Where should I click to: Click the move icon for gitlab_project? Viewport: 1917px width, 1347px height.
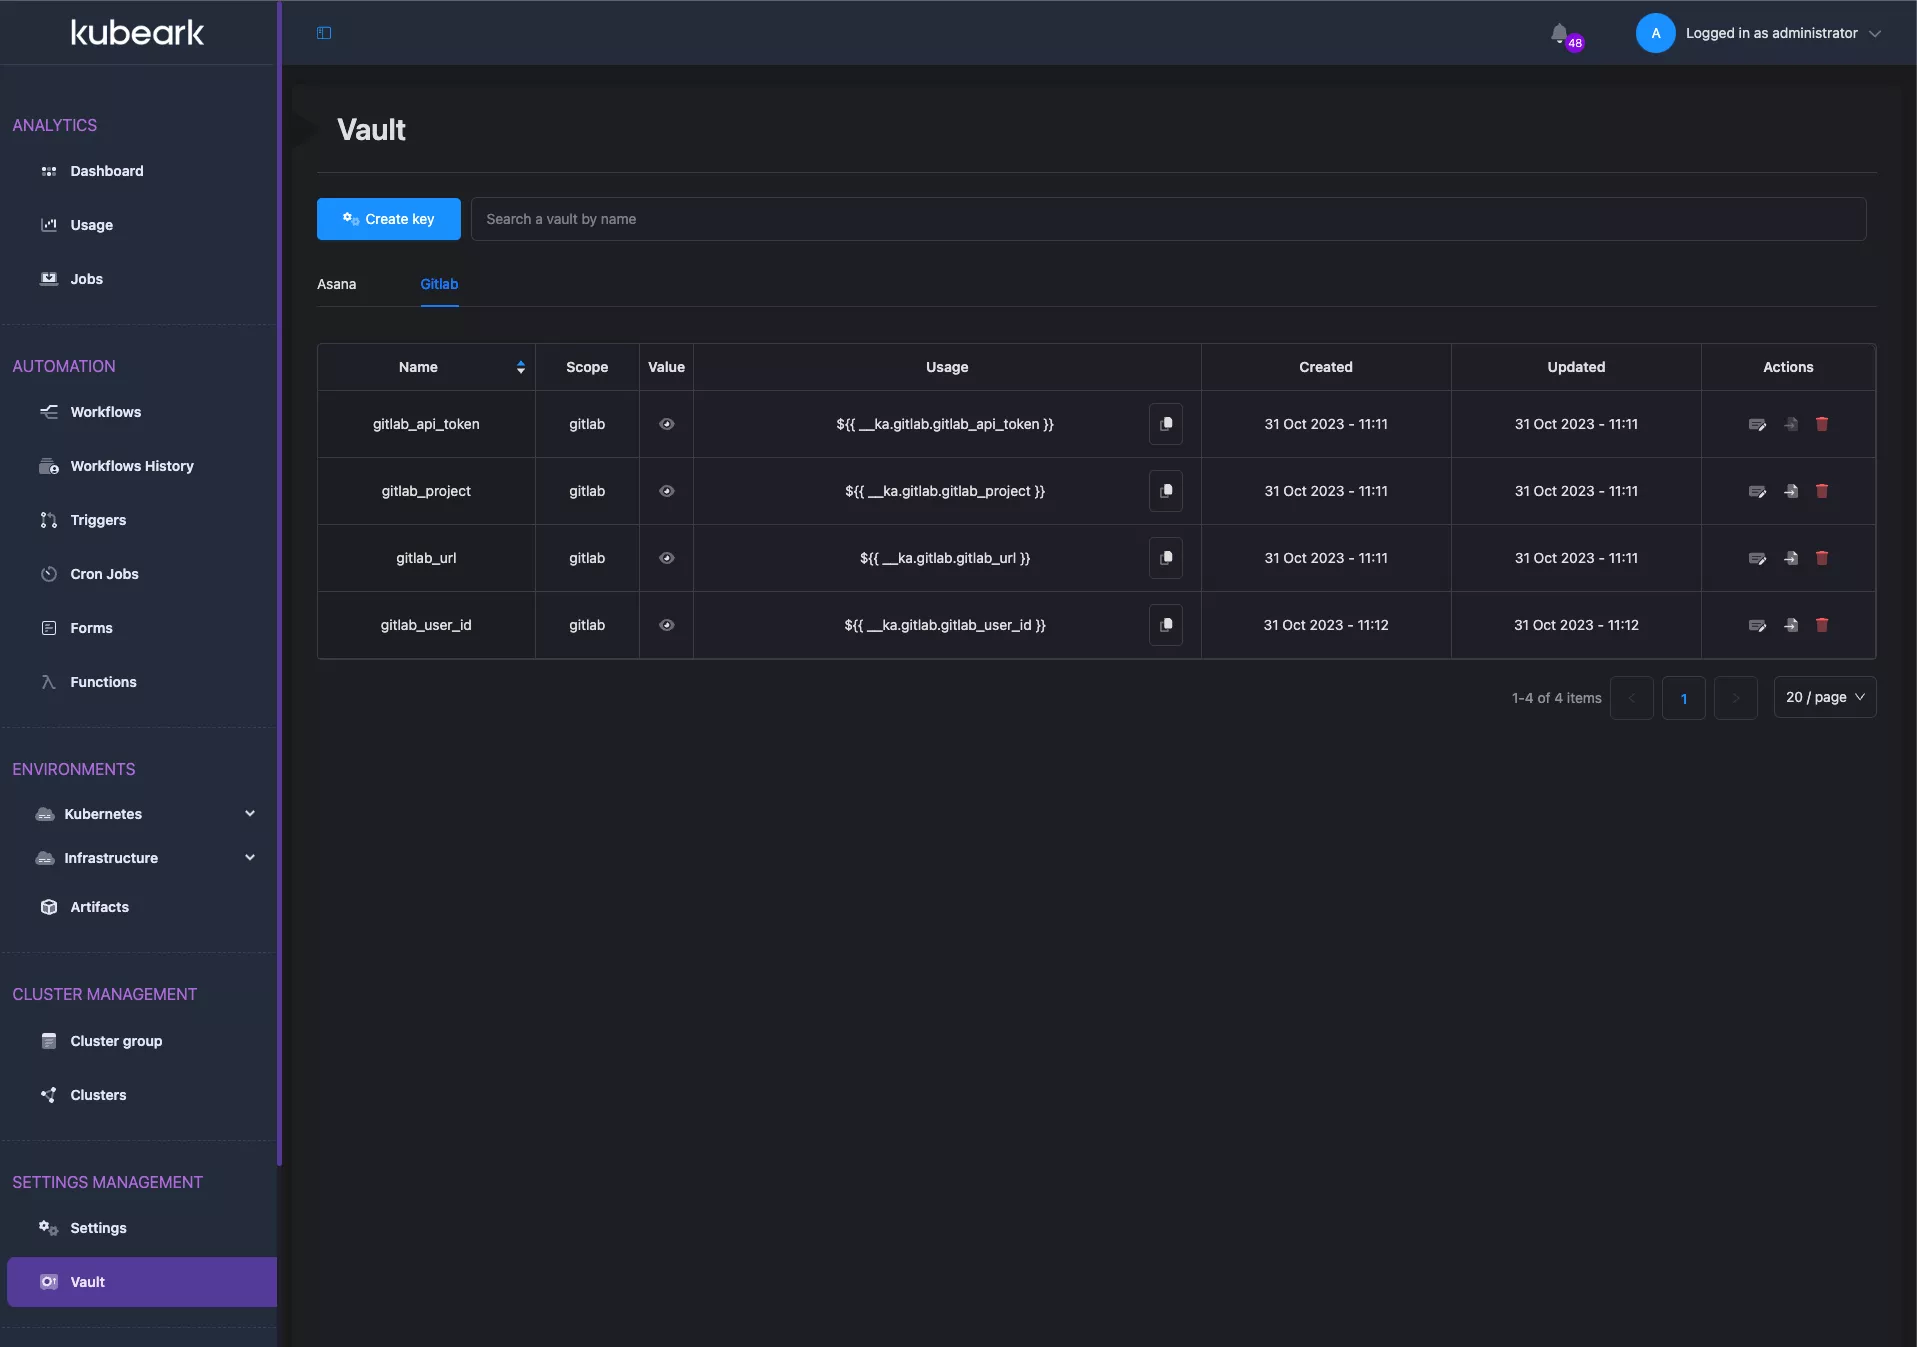(1790, 491)
